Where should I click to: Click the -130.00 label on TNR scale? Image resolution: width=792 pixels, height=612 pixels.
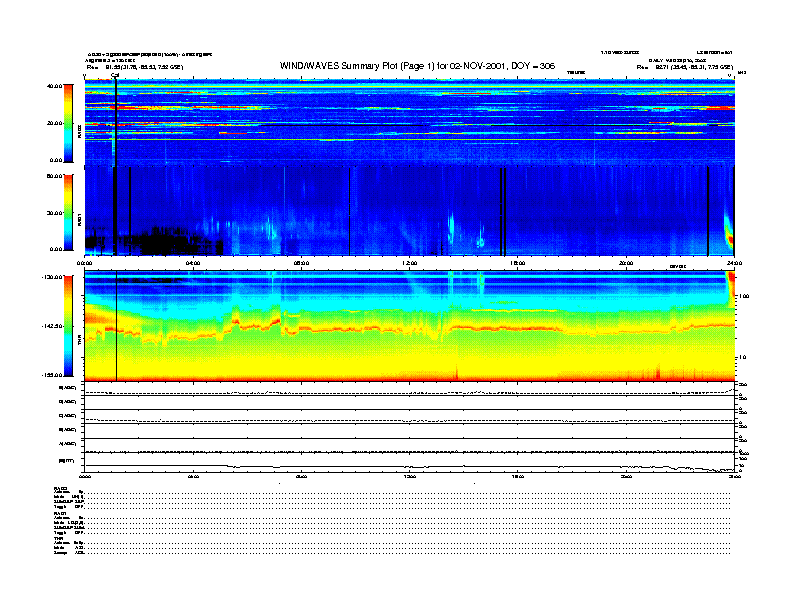tap(53, 277)
